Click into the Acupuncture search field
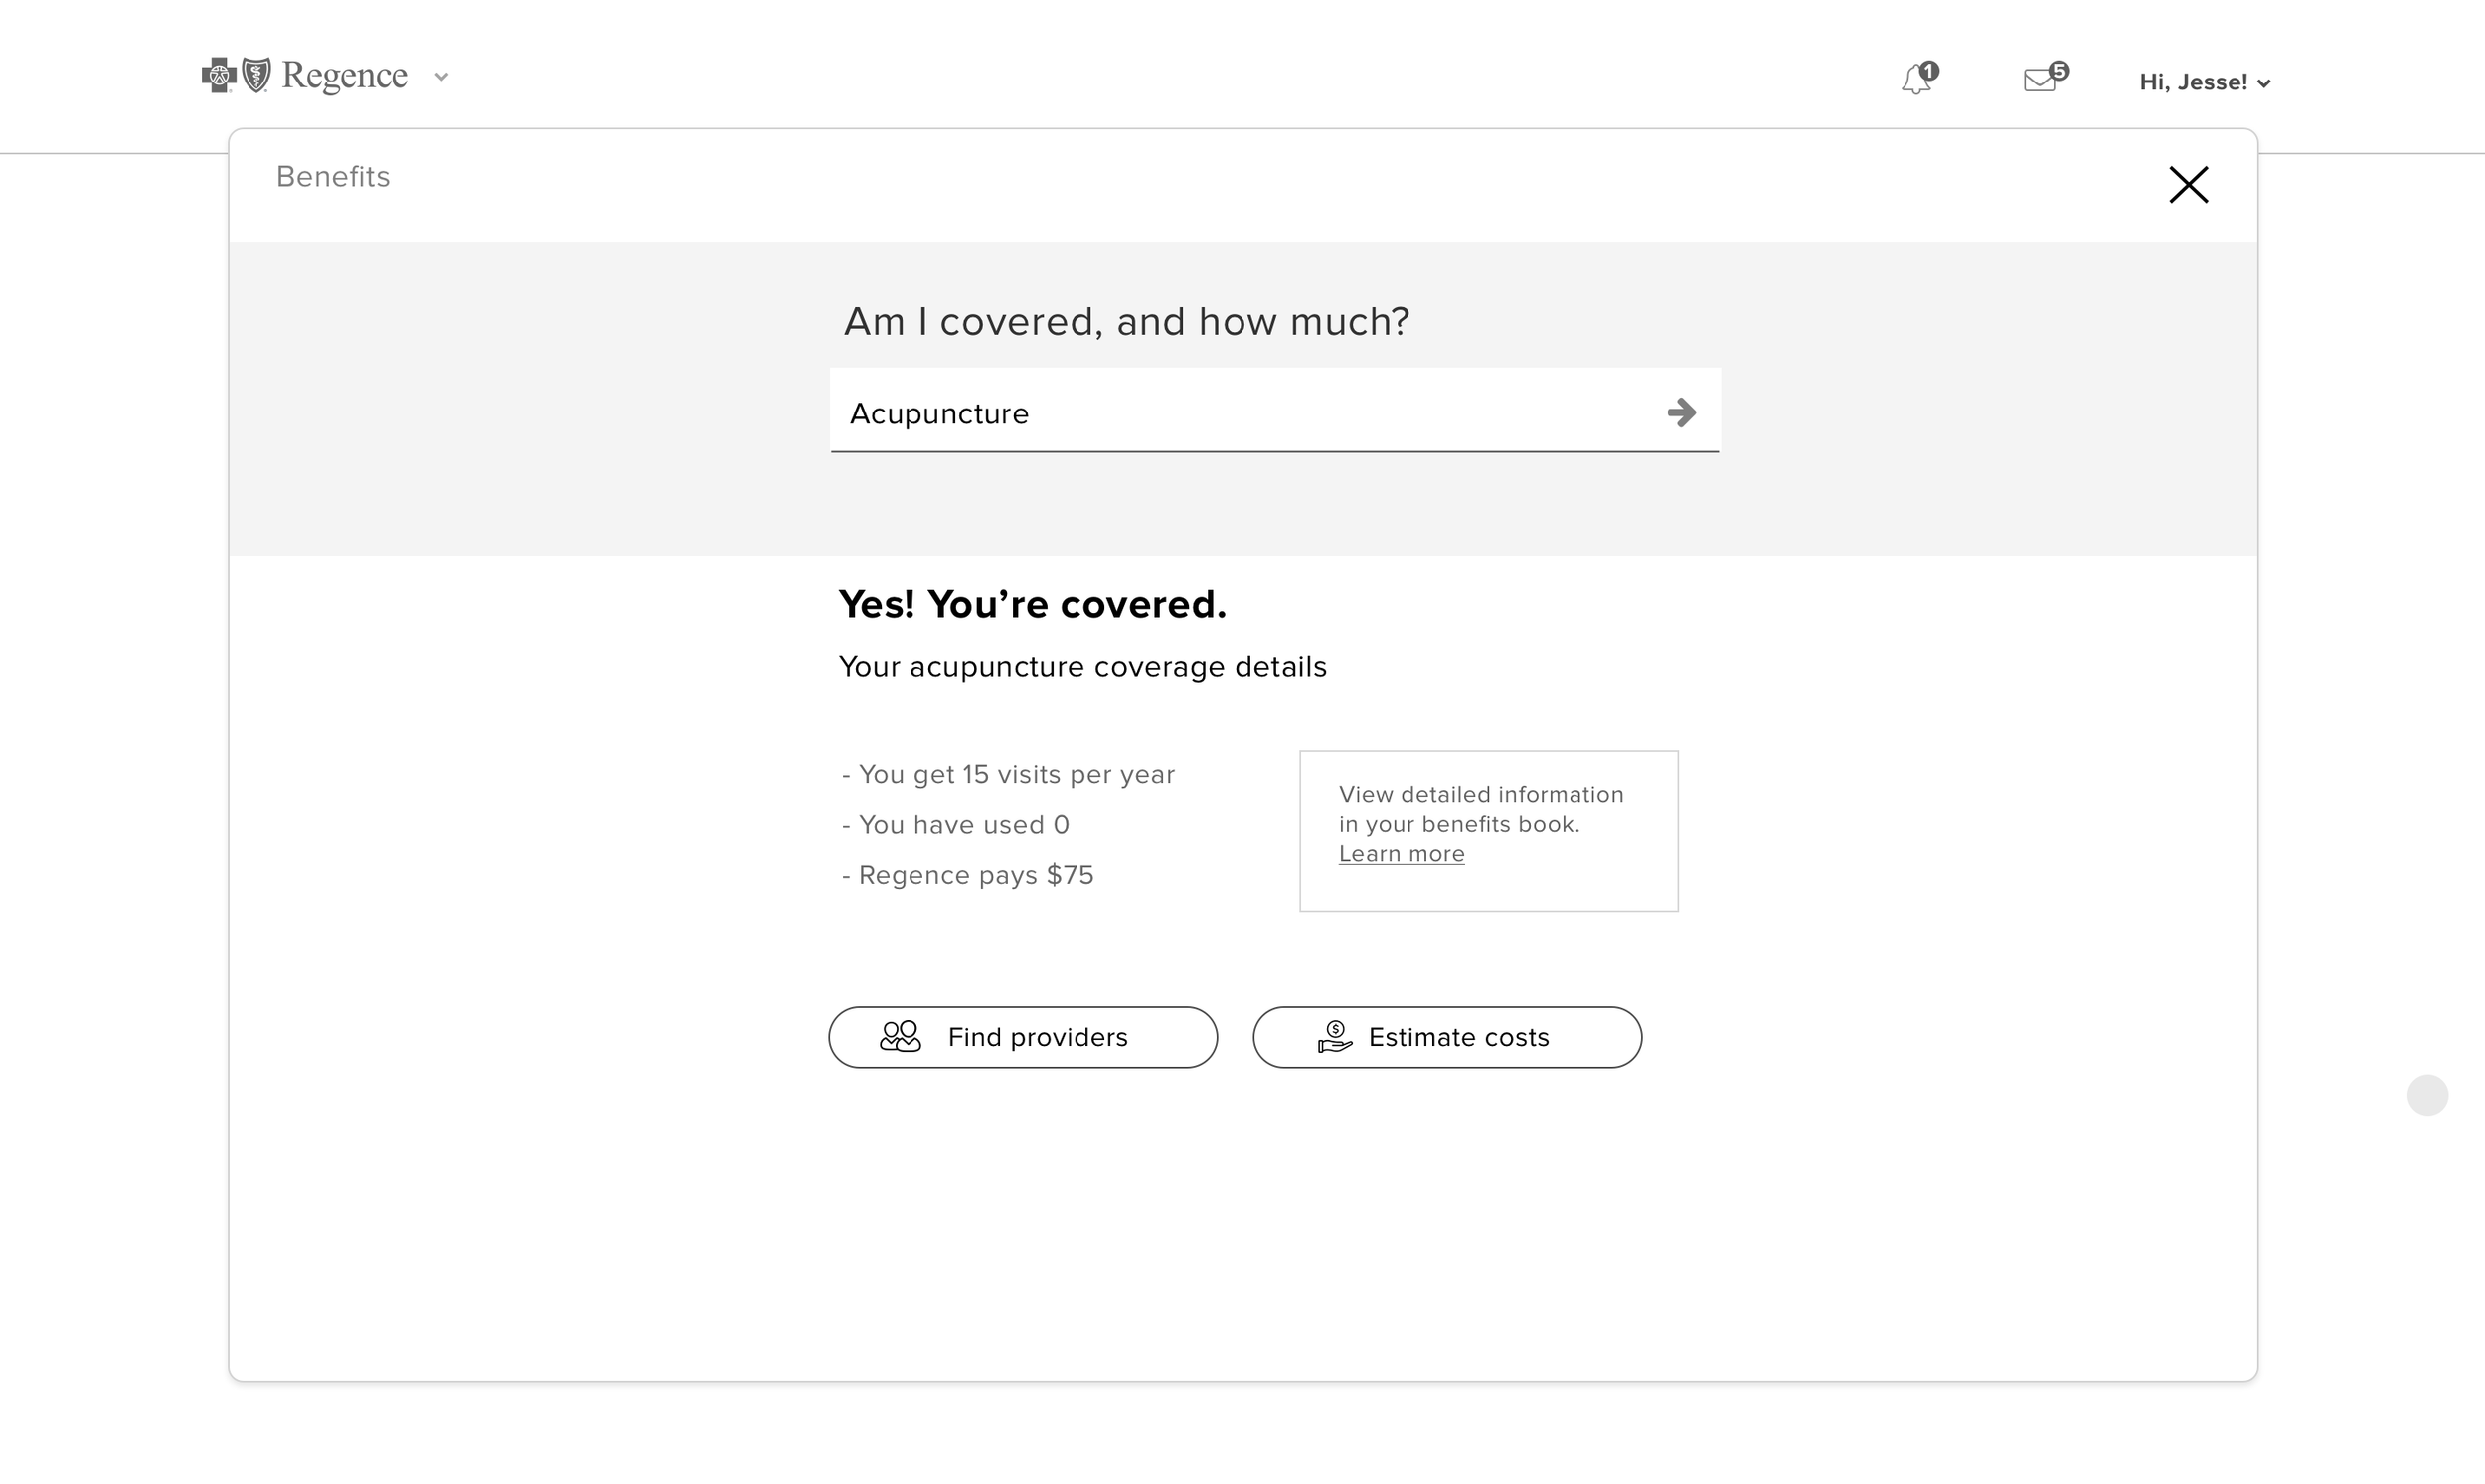Image resolution: width=2485 pixels, height=1484 pixels. [x=1240, y=413]
